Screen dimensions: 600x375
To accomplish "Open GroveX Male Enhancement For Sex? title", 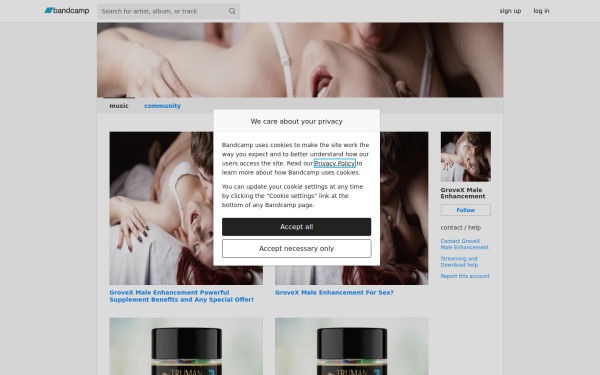I will (334, 292).
